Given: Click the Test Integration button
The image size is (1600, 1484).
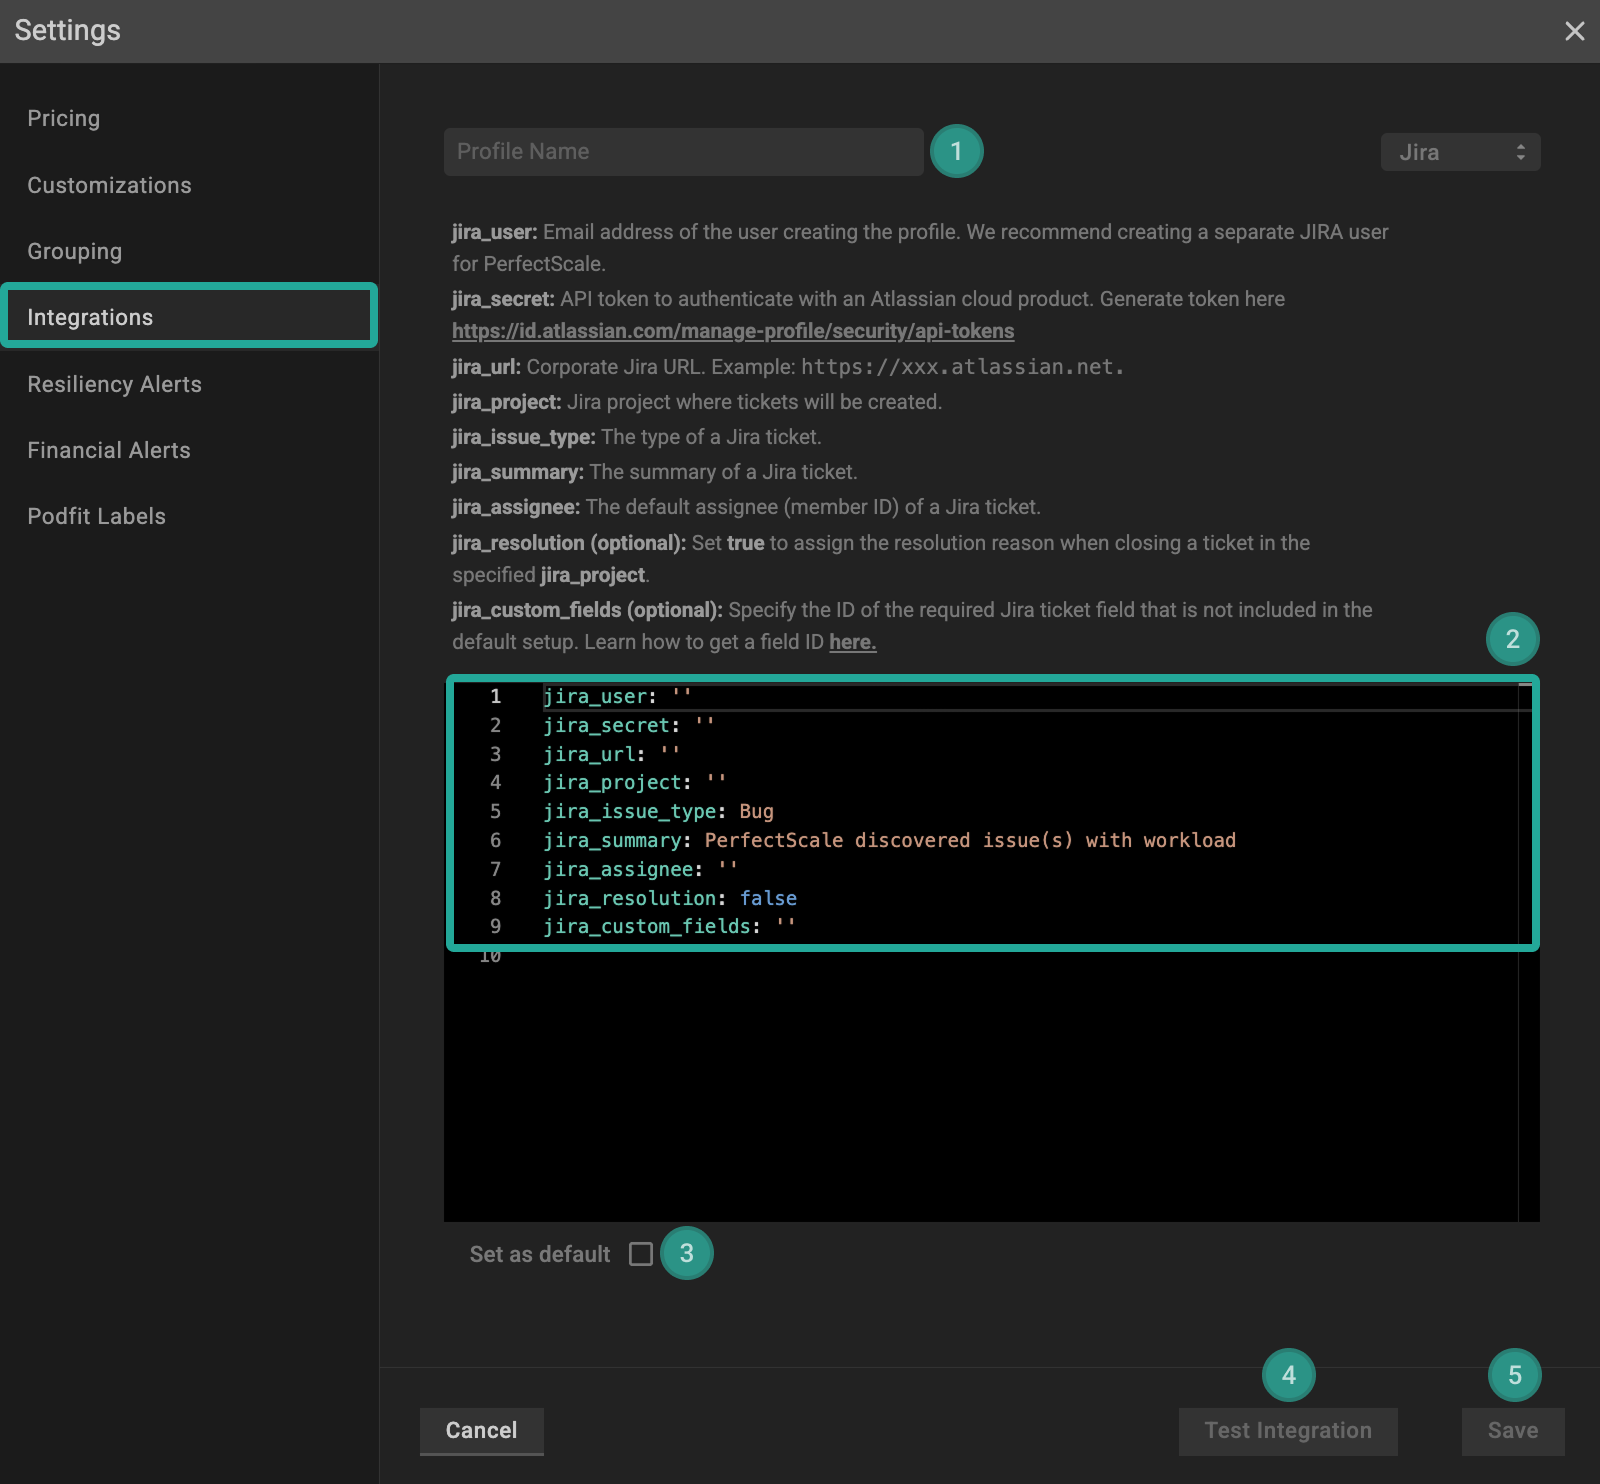Looking at the screenshot, I should 1287,1431.
